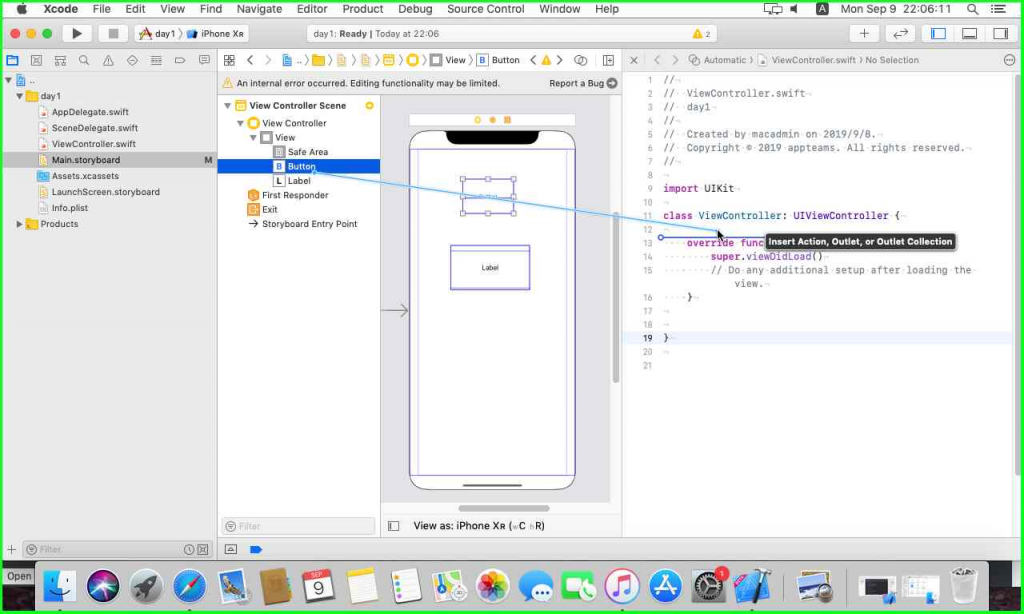Select AppDelegate.swift file
Image resolution: width=1024 pixels, height=614 pixels.
coord(90,112)
